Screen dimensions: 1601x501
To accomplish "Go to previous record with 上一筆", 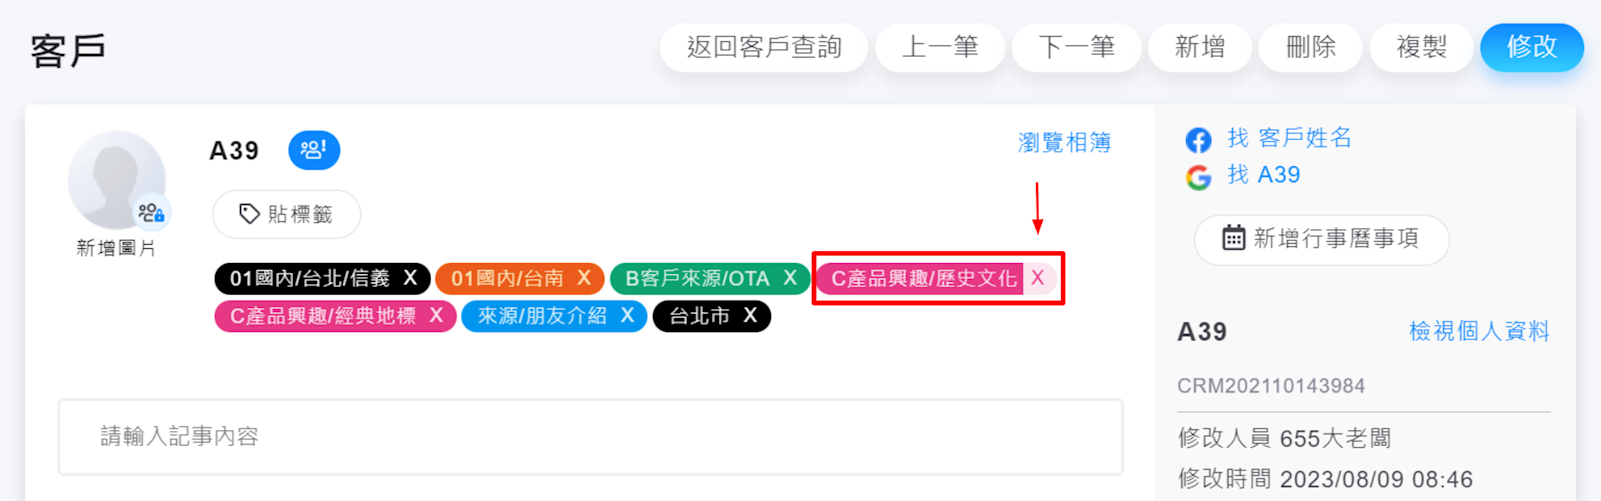I will (x=940, y=47).
